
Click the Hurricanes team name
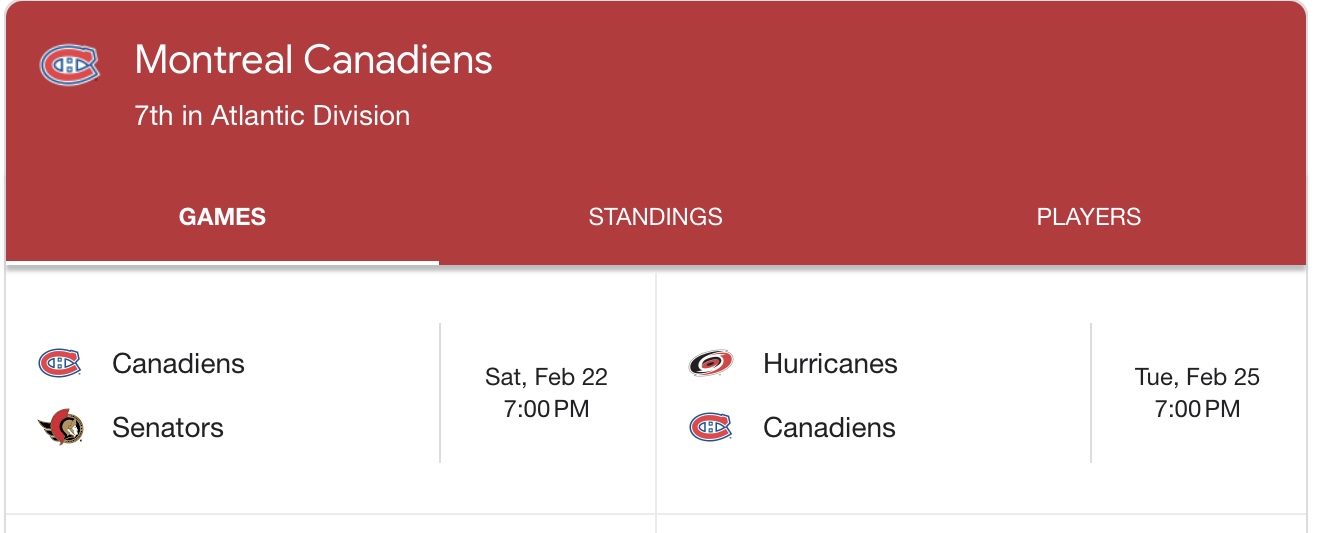[x=830, y=363]
